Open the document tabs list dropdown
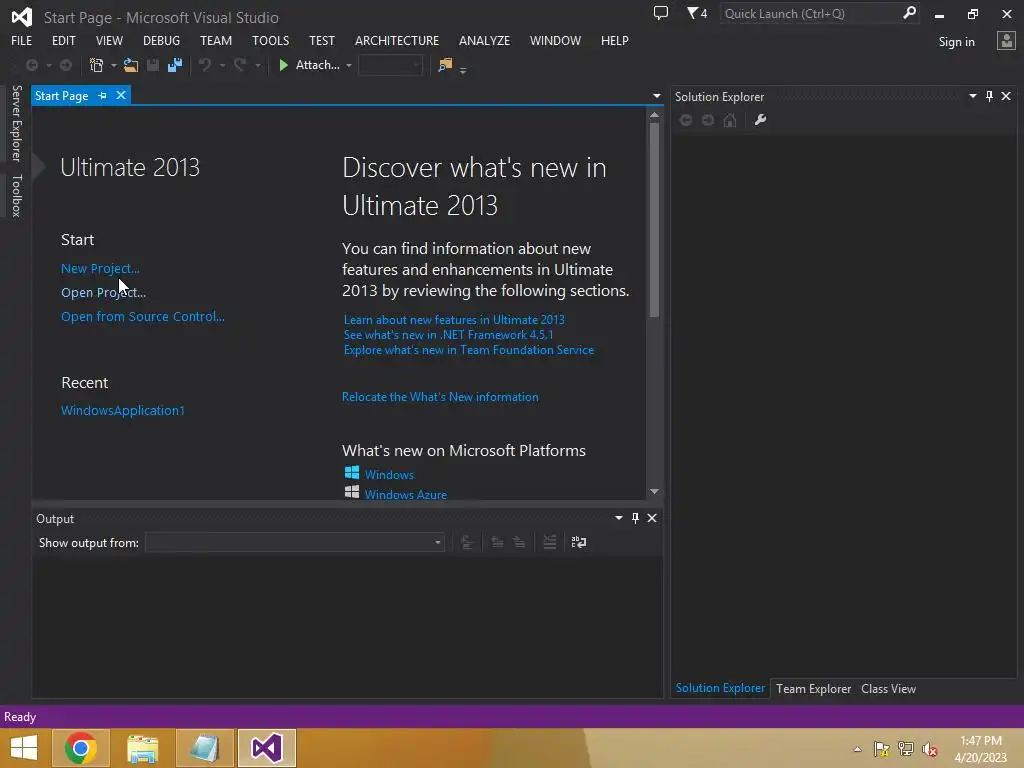The height and width of the screenshot is (768, 1024). click(x=656, y=96)
